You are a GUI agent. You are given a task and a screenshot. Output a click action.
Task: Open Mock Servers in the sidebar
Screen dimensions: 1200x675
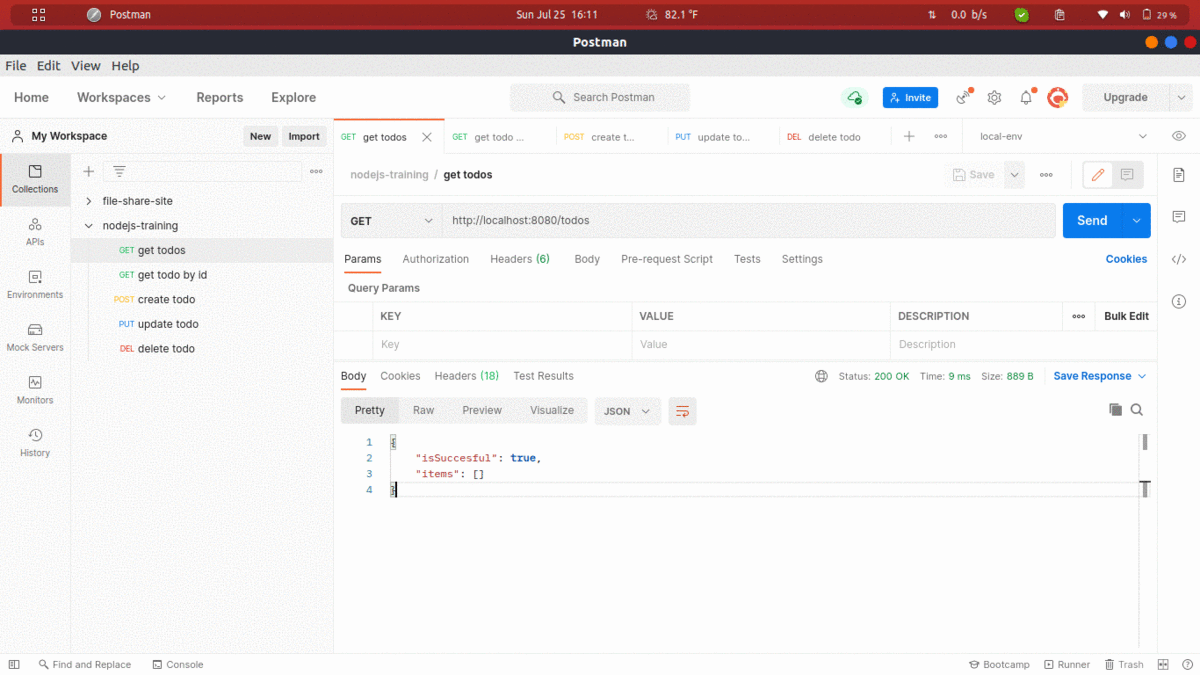coord(35,338)
